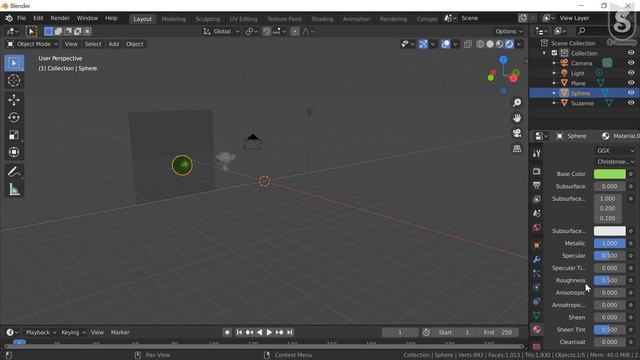The height and width of the screenshot is (360, 640).
Task: Play the animation forward
Action: (269, 332)
